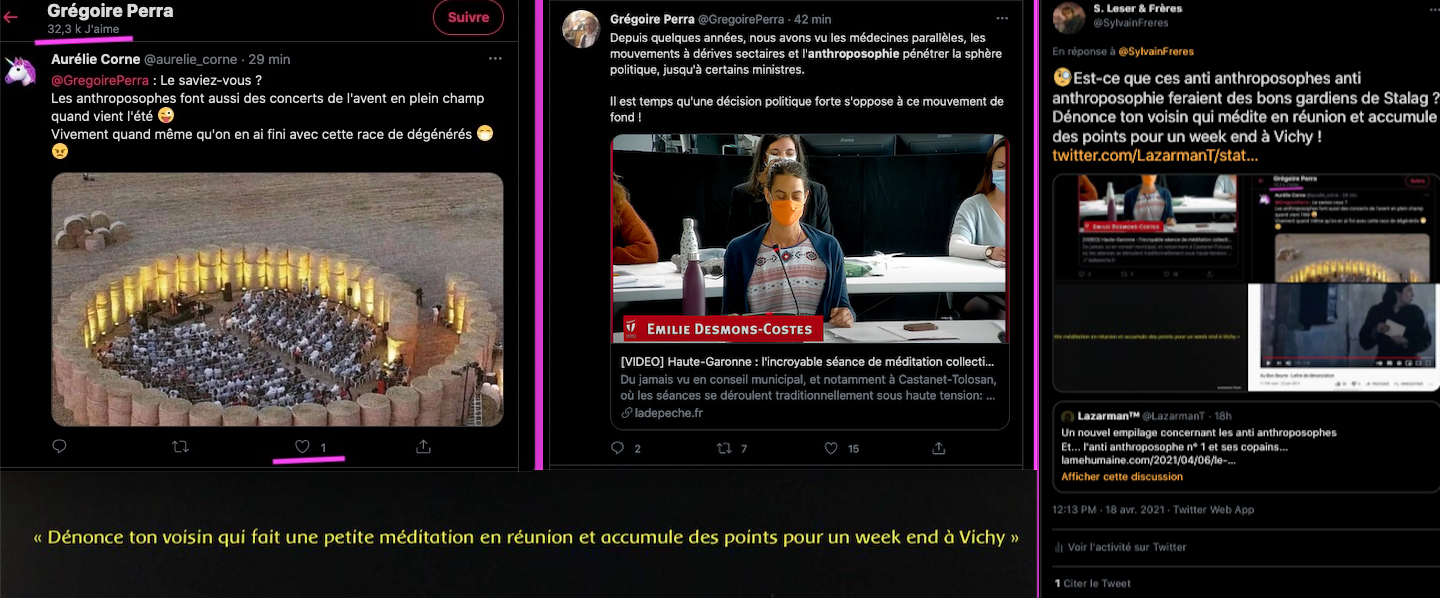This screenshot has height=598, width=1440.
Task: Open the @GregoirePerra mention link
Action: pos(99,80)
